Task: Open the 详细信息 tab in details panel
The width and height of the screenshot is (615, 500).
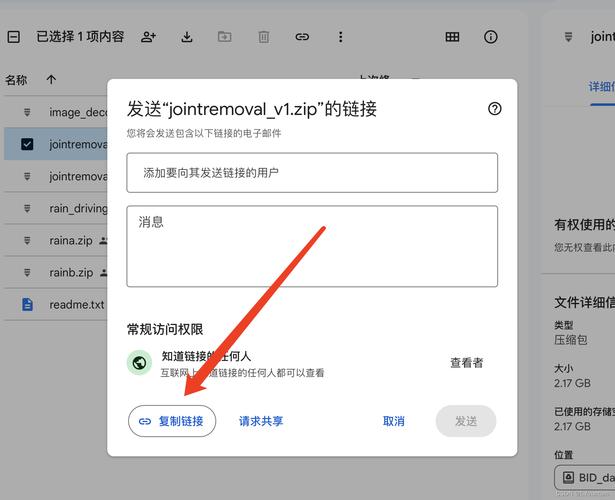Action: click(602, 87)
